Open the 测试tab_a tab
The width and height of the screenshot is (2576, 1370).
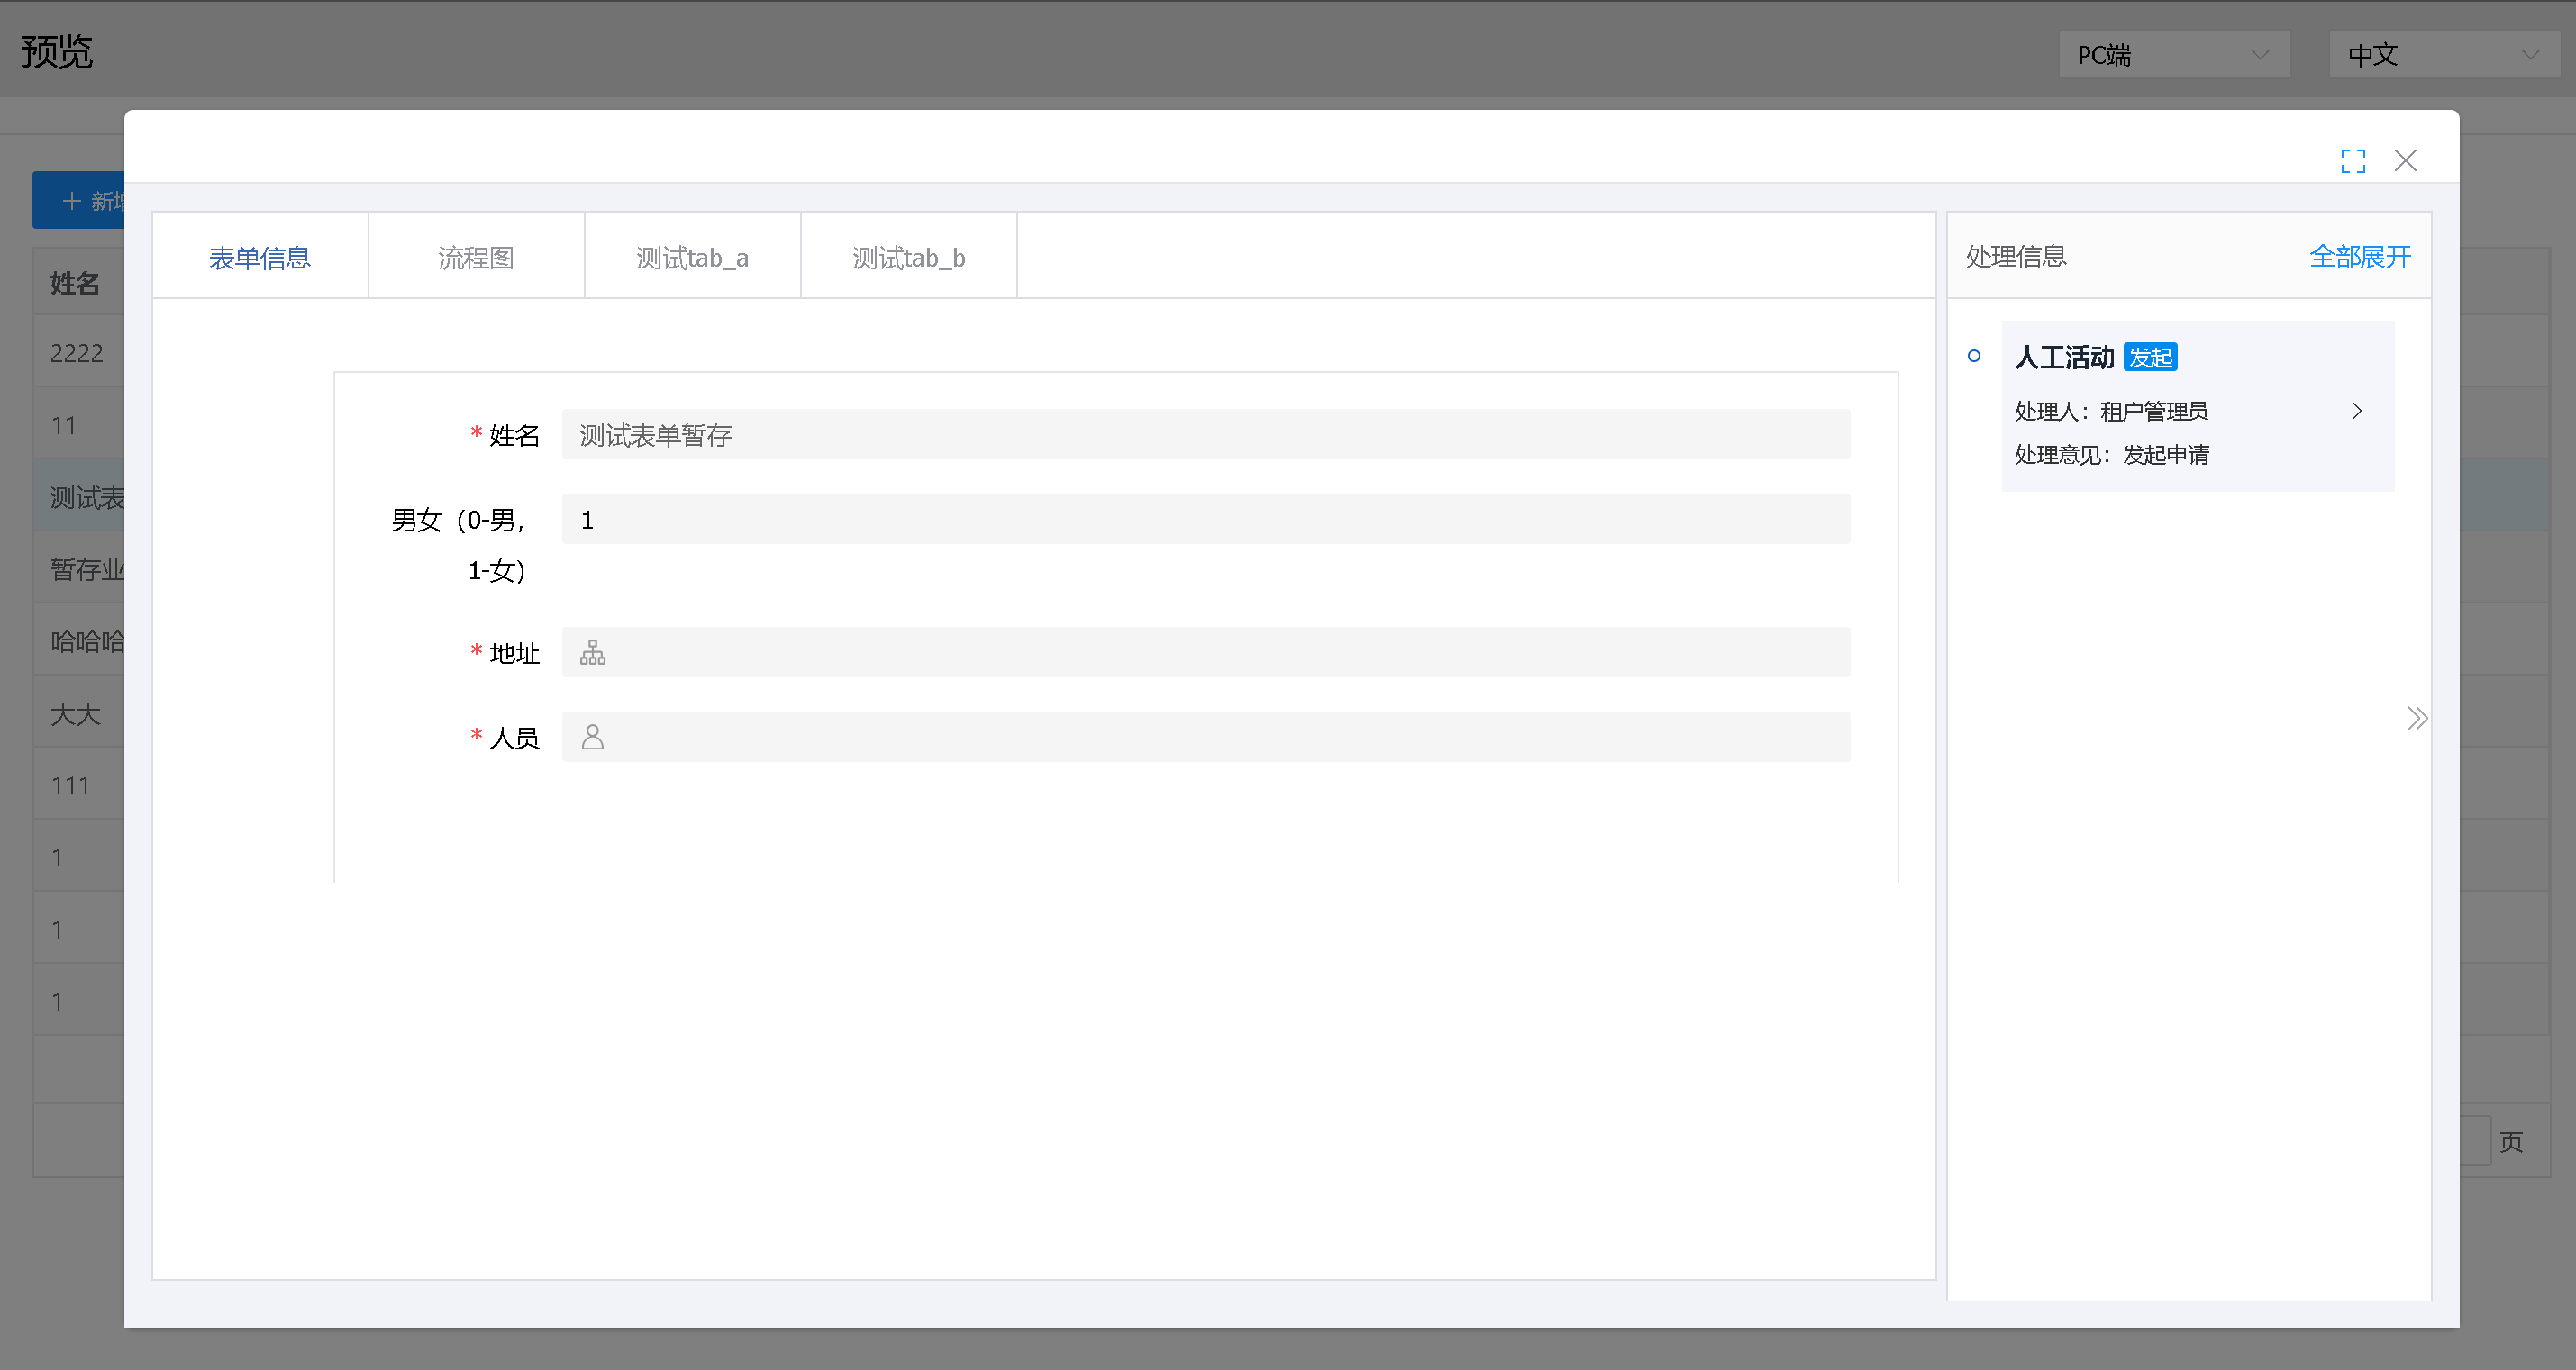coord(692,256)
